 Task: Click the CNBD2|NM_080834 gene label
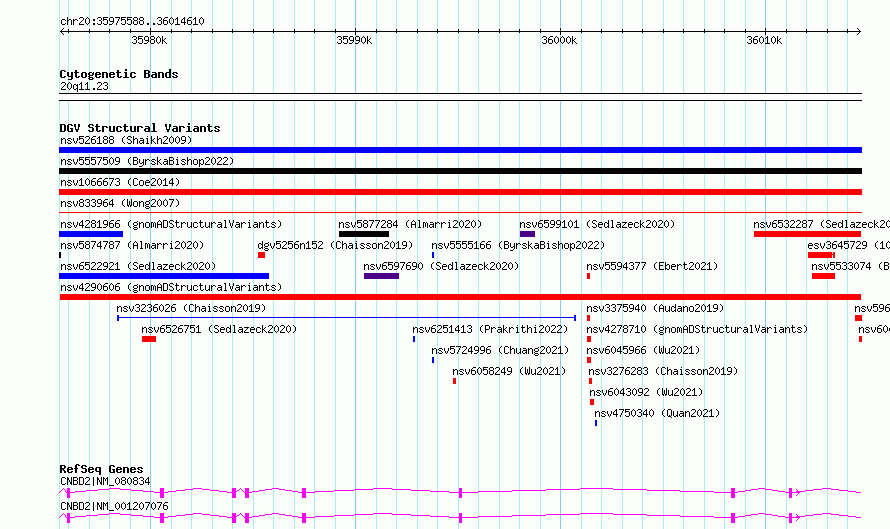tap(105, 481)
